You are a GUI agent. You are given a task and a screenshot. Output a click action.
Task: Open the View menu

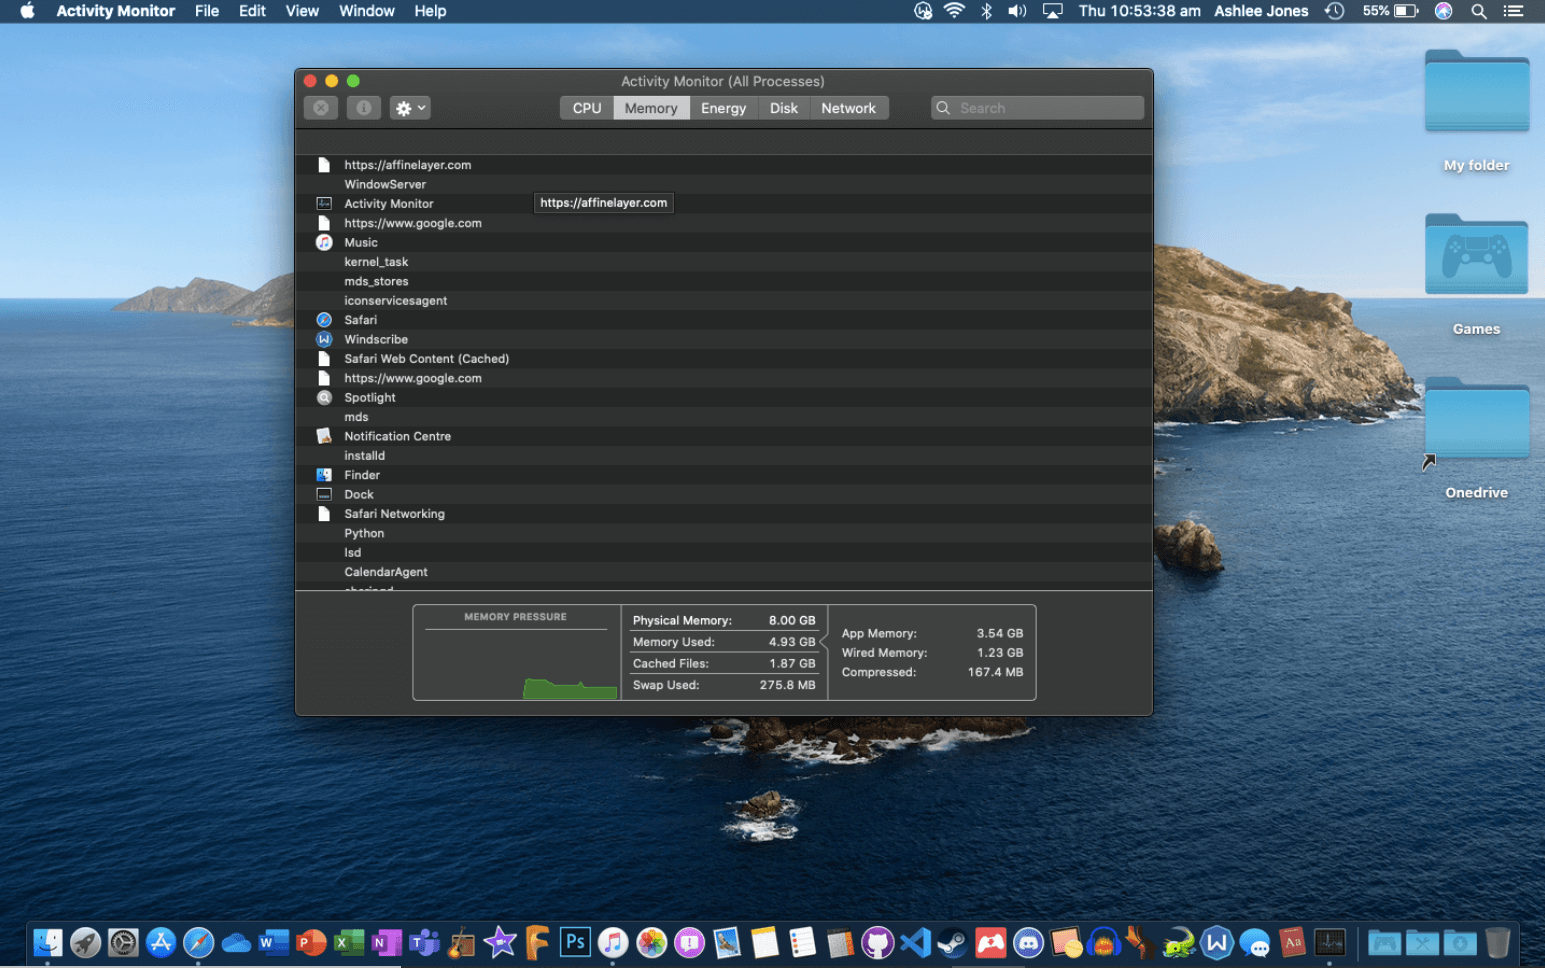pos(302,11)
